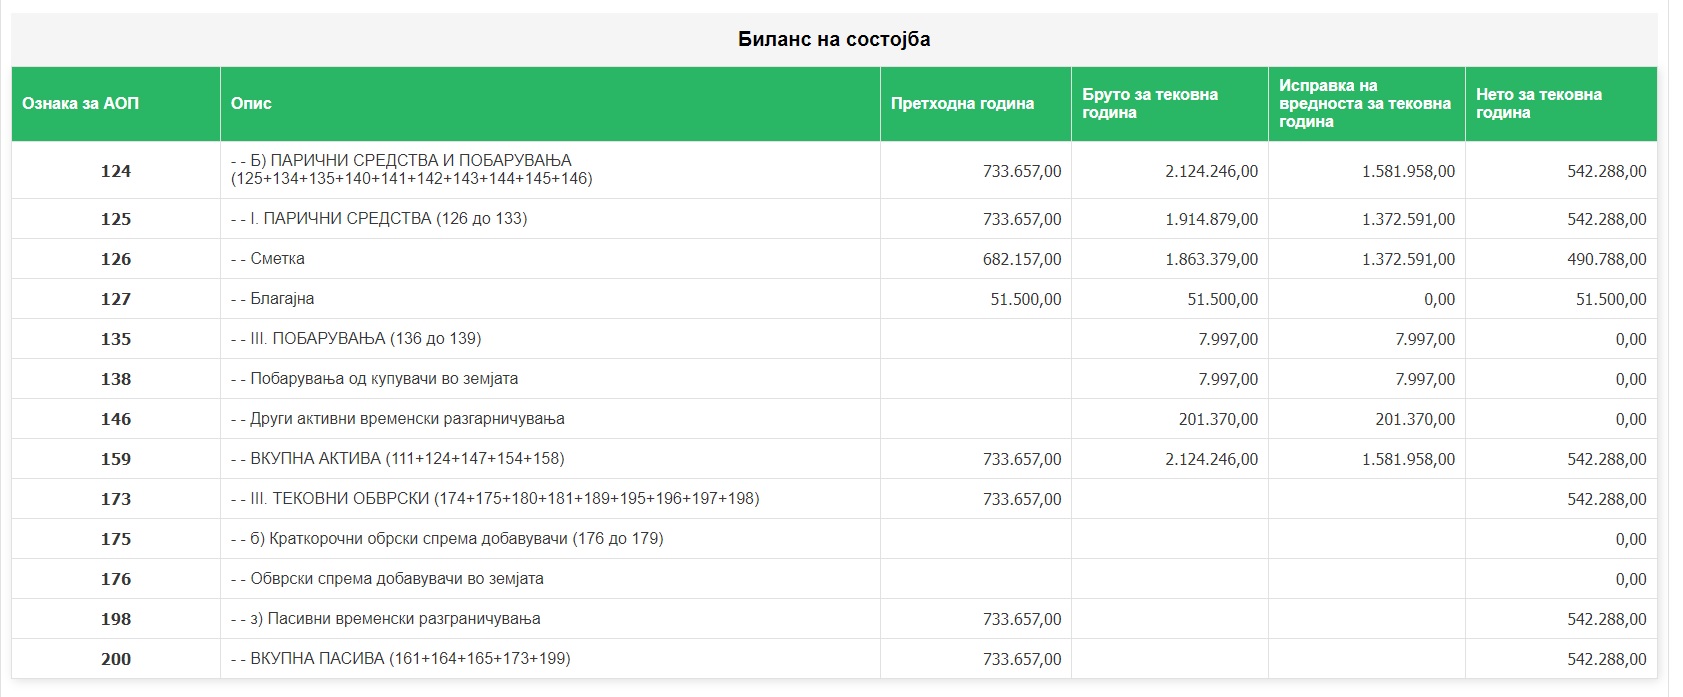Click AOP code 200
This screenshot has height=697, width=1683.
pos(116,659)
